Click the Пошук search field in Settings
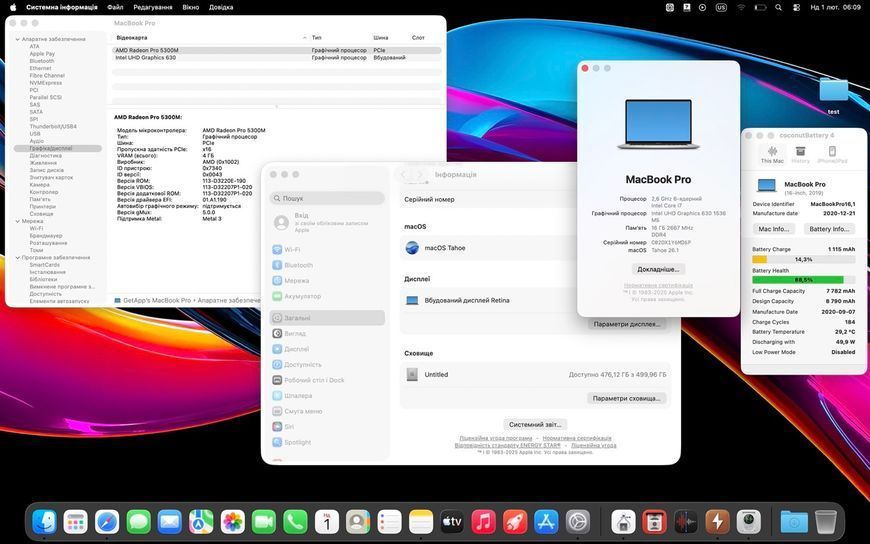The height and width of the screenshot is (544, 870). pyautogui.click(x=327, y=198)
